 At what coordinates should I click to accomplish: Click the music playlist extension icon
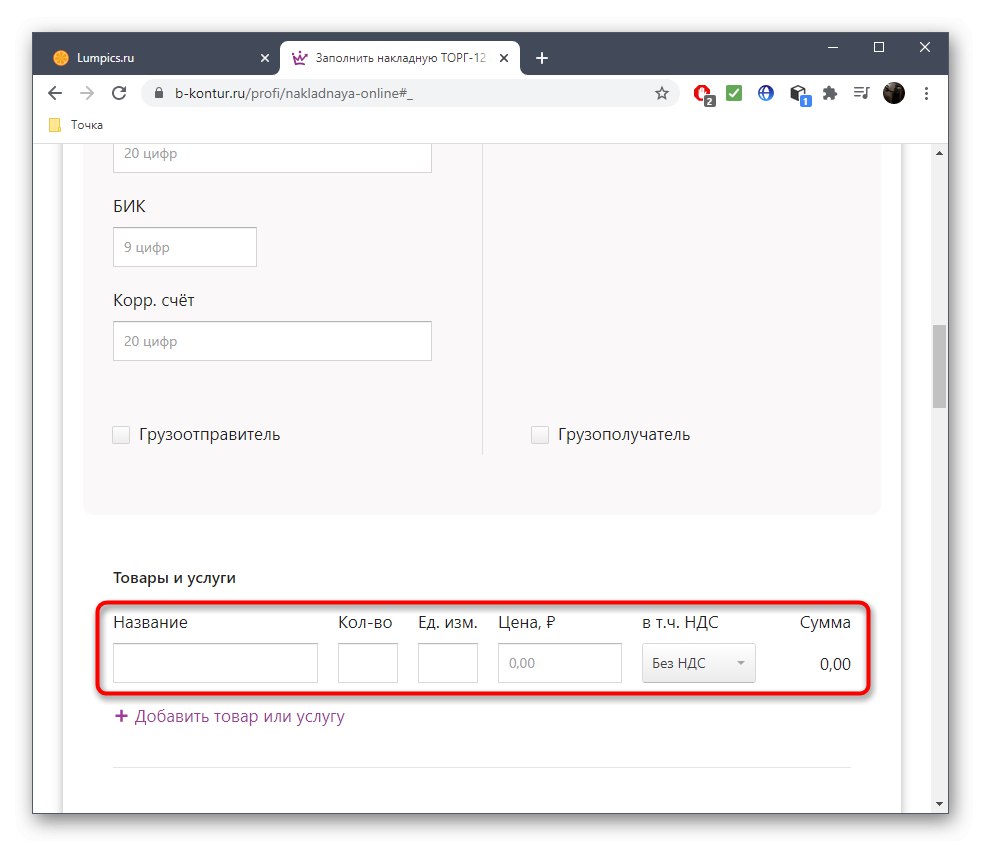click(861, 93)
